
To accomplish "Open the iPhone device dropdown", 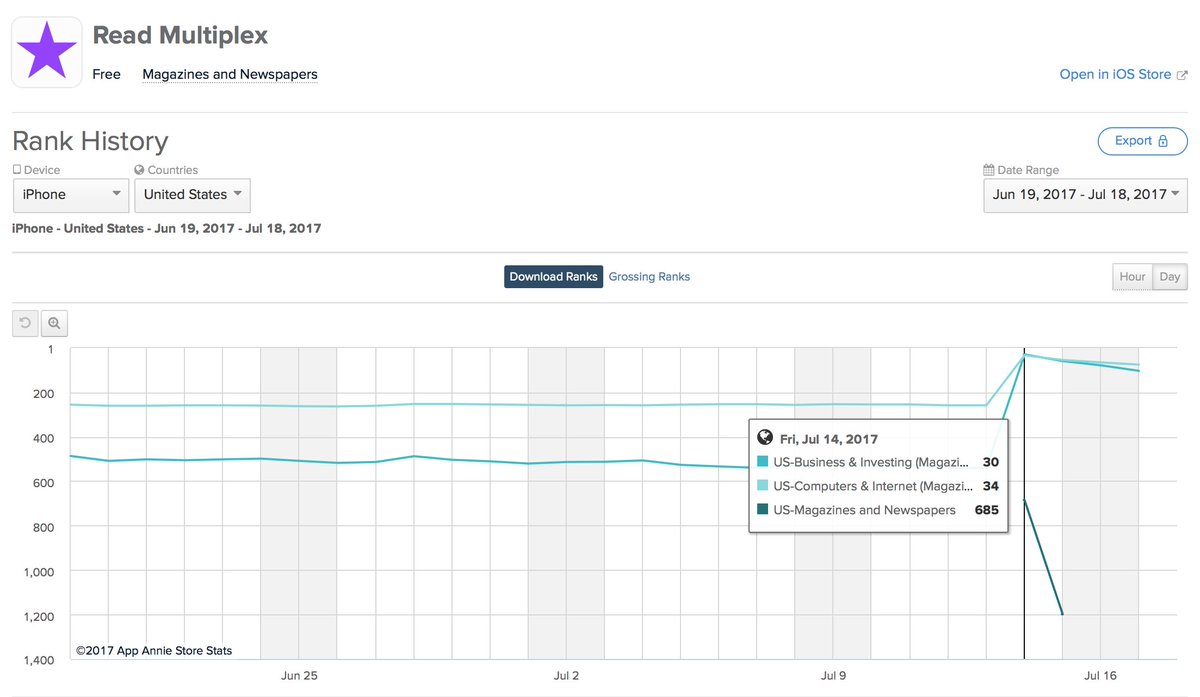I will point(71,195).
